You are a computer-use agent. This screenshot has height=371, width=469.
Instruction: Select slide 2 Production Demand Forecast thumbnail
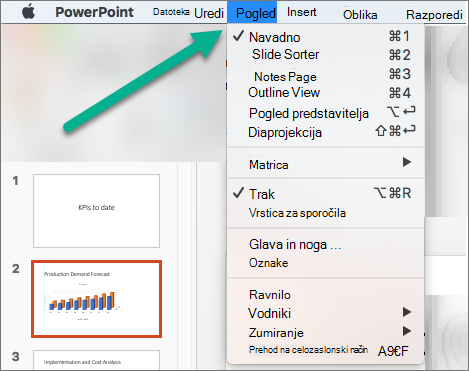click(96, 299)
